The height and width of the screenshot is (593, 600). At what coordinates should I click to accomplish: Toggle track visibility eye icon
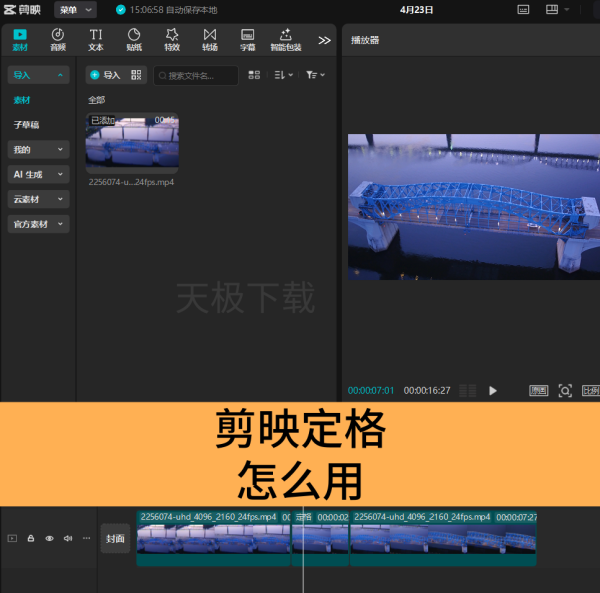point(49,538)
